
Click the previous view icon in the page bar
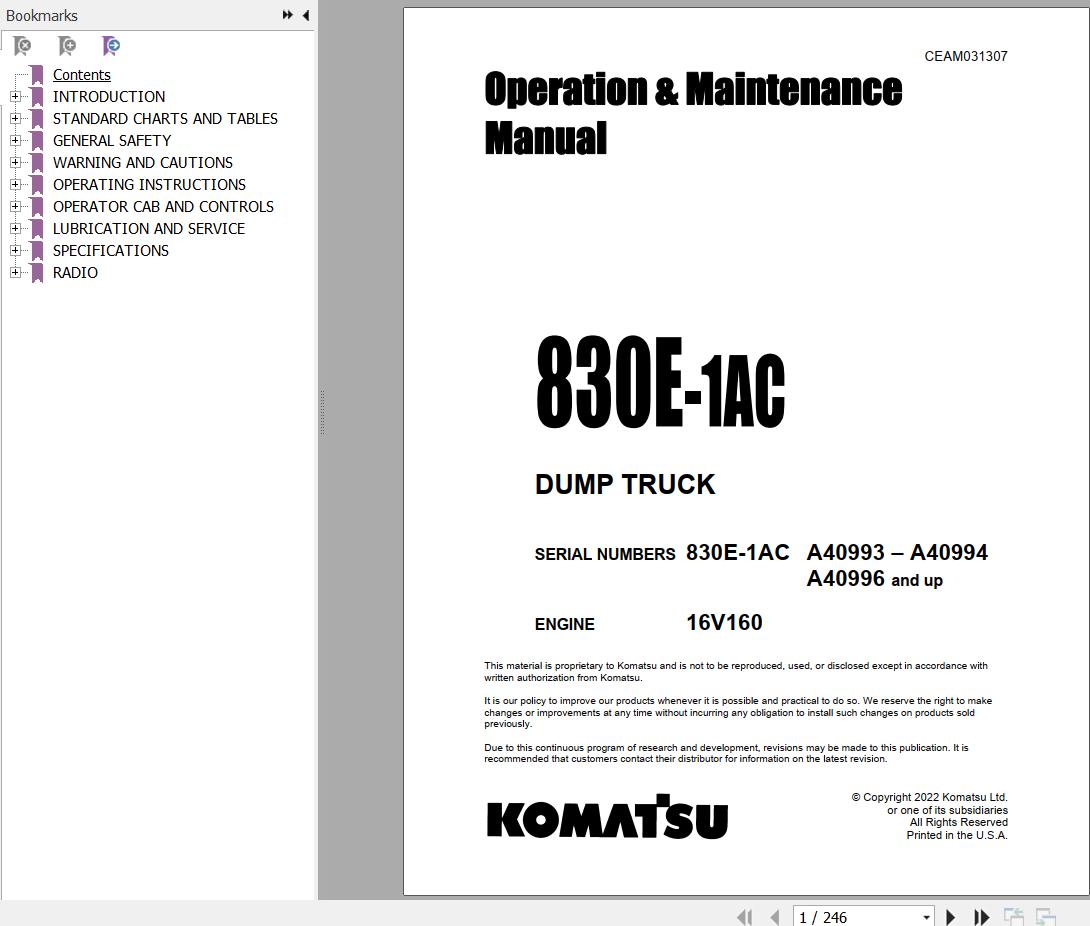click(1014, 918)
